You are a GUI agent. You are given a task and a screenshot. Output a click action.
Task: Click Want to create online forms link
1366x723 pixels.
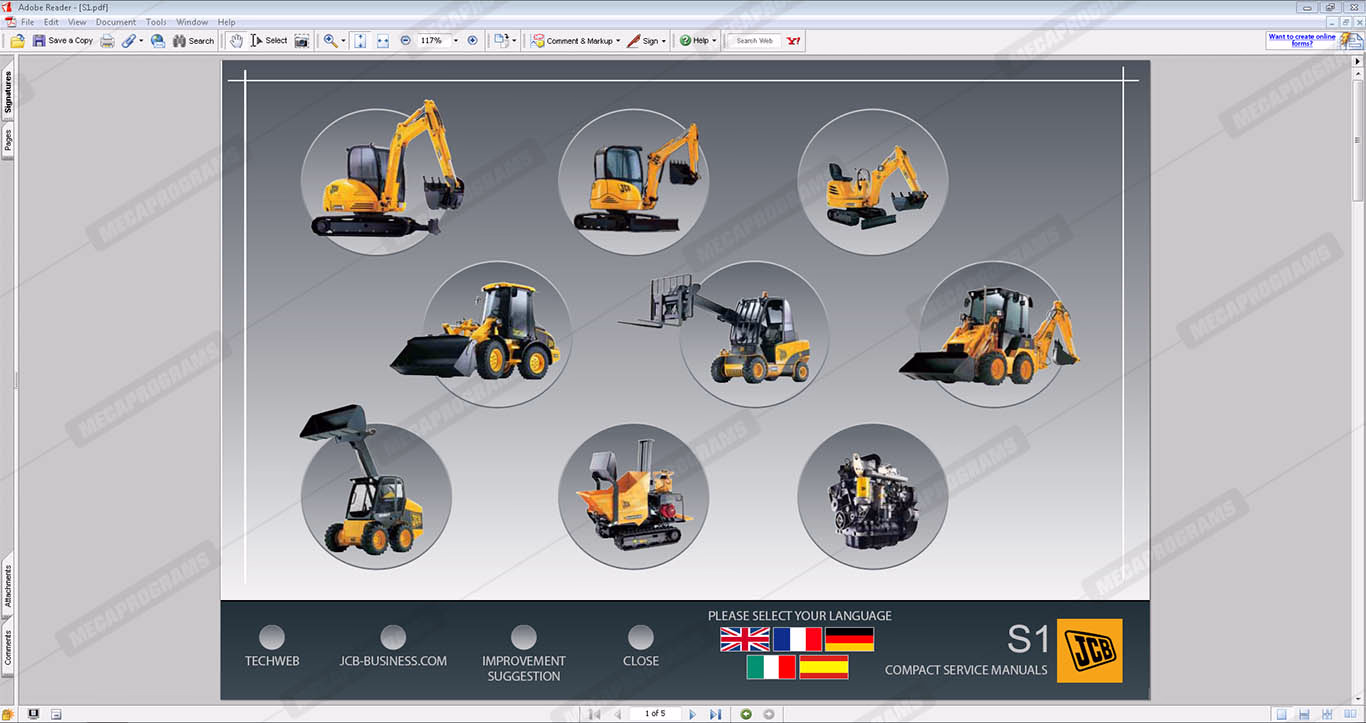pyautogui.click(x=1301, y=40)
